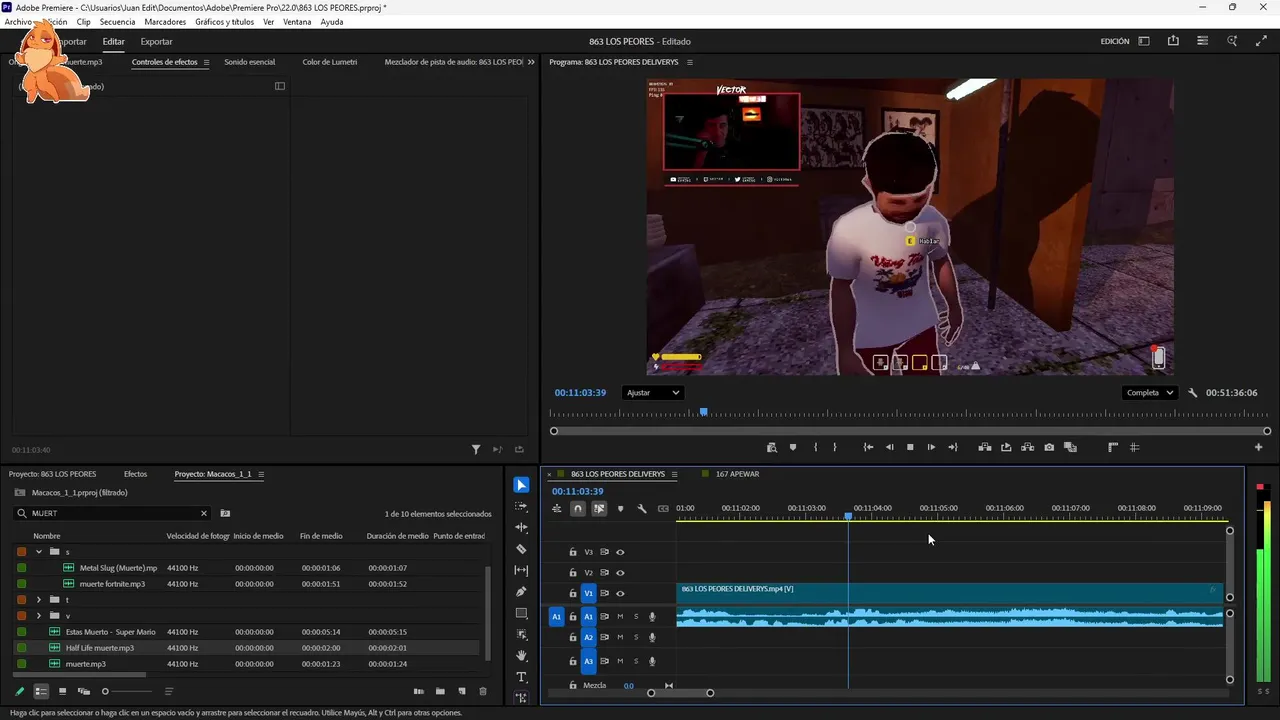
Task: Switch to the 167 APEWAR sequence tab
Action: [737, 474]
